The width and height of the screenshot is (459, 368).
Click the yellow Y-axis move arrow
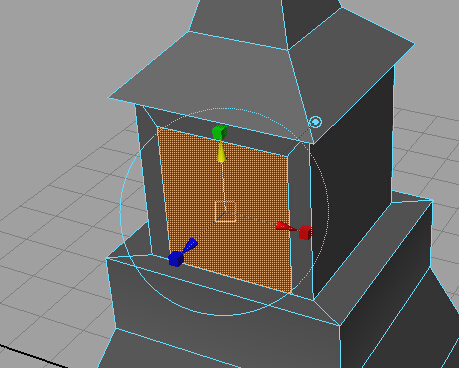coord(221,154)
